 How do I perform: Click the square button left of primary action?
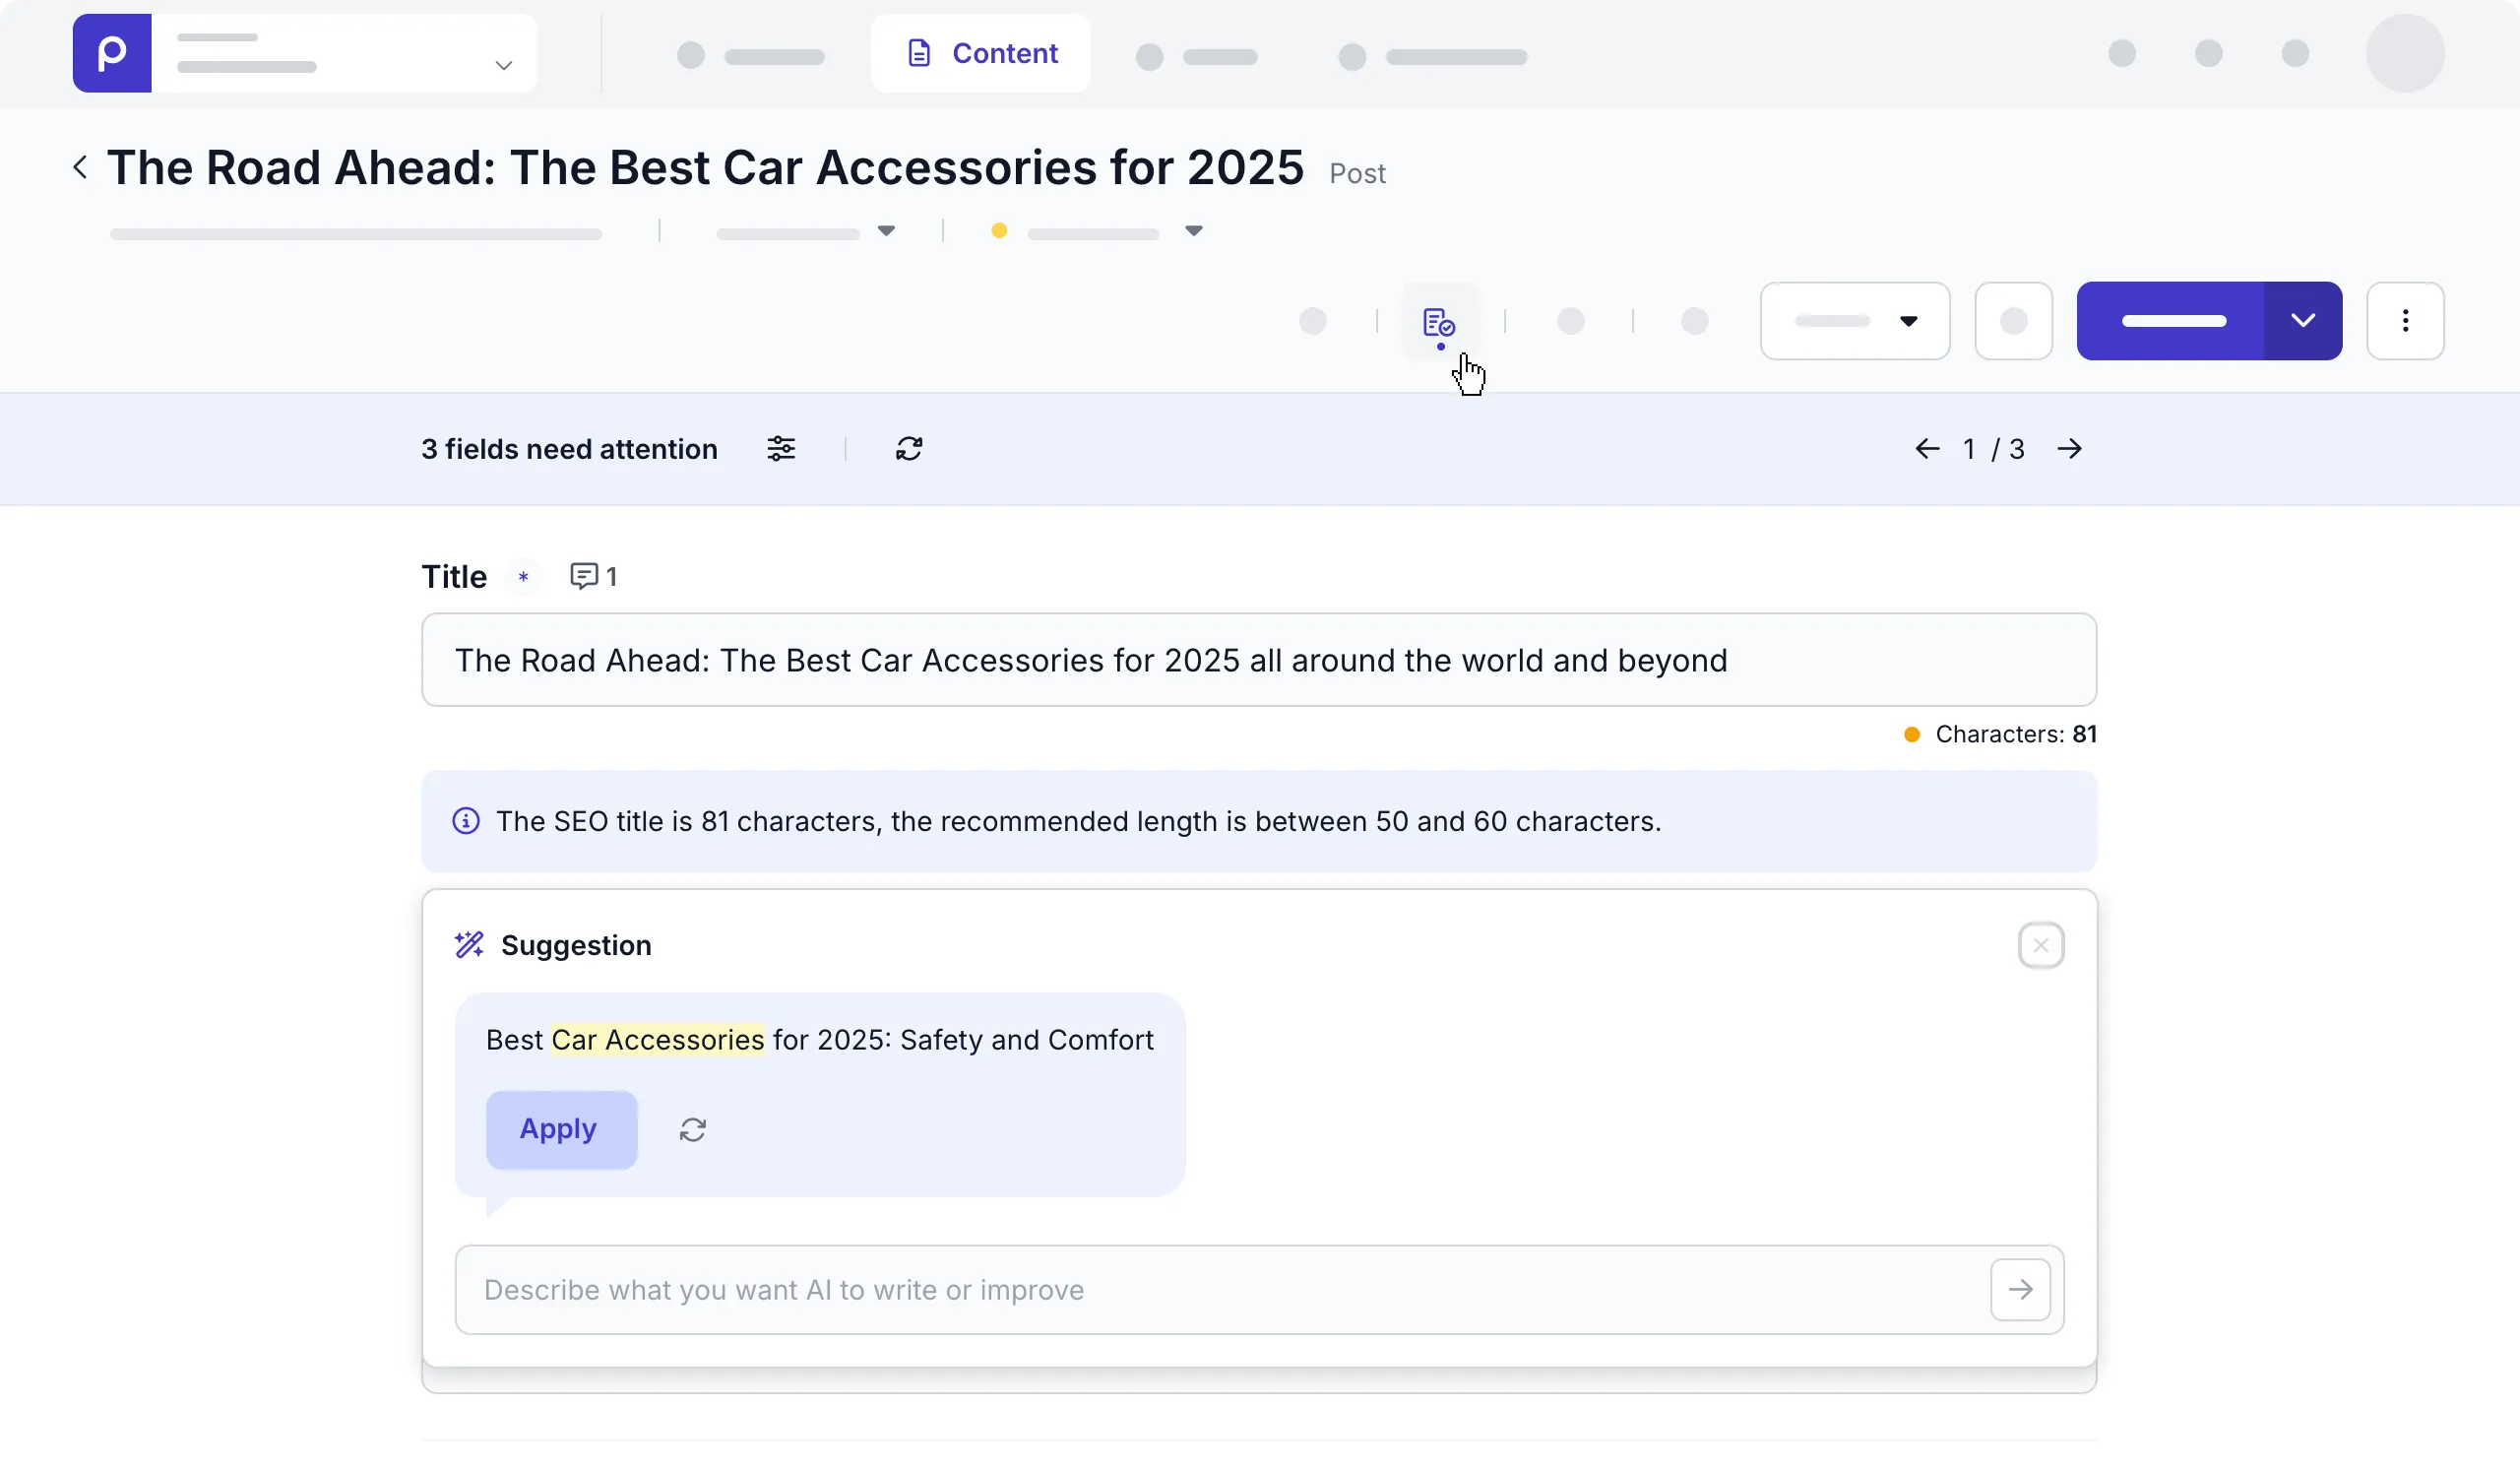(x=2014, y=321)
